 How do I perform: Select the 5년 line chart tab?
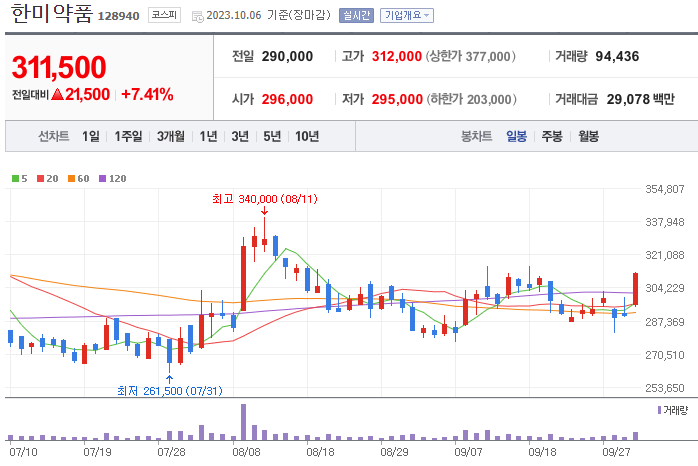pyautogui.click(x=272, y=136)
